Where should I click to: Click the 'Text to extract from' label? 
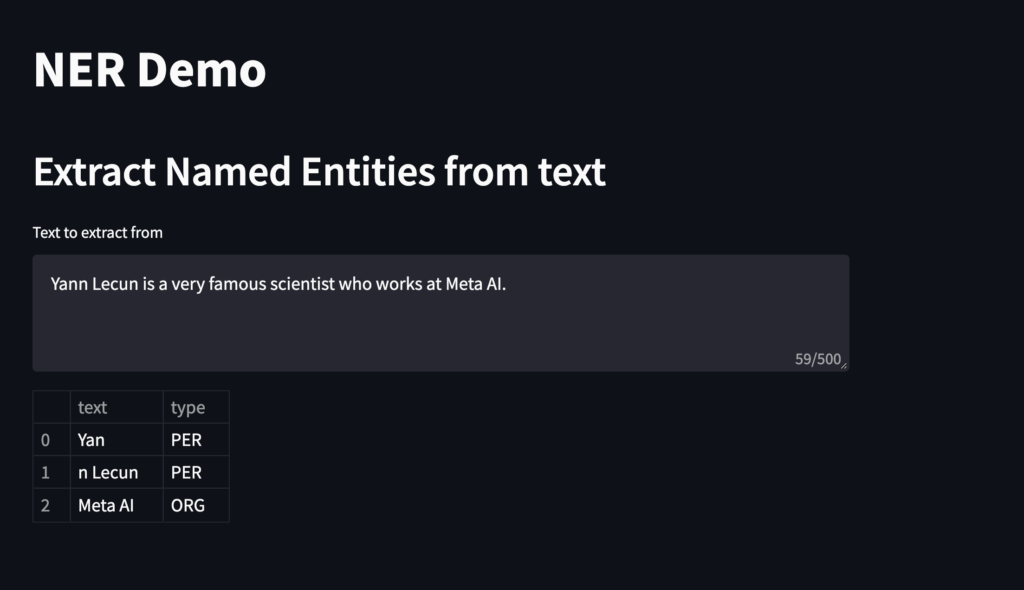[98, 233]
